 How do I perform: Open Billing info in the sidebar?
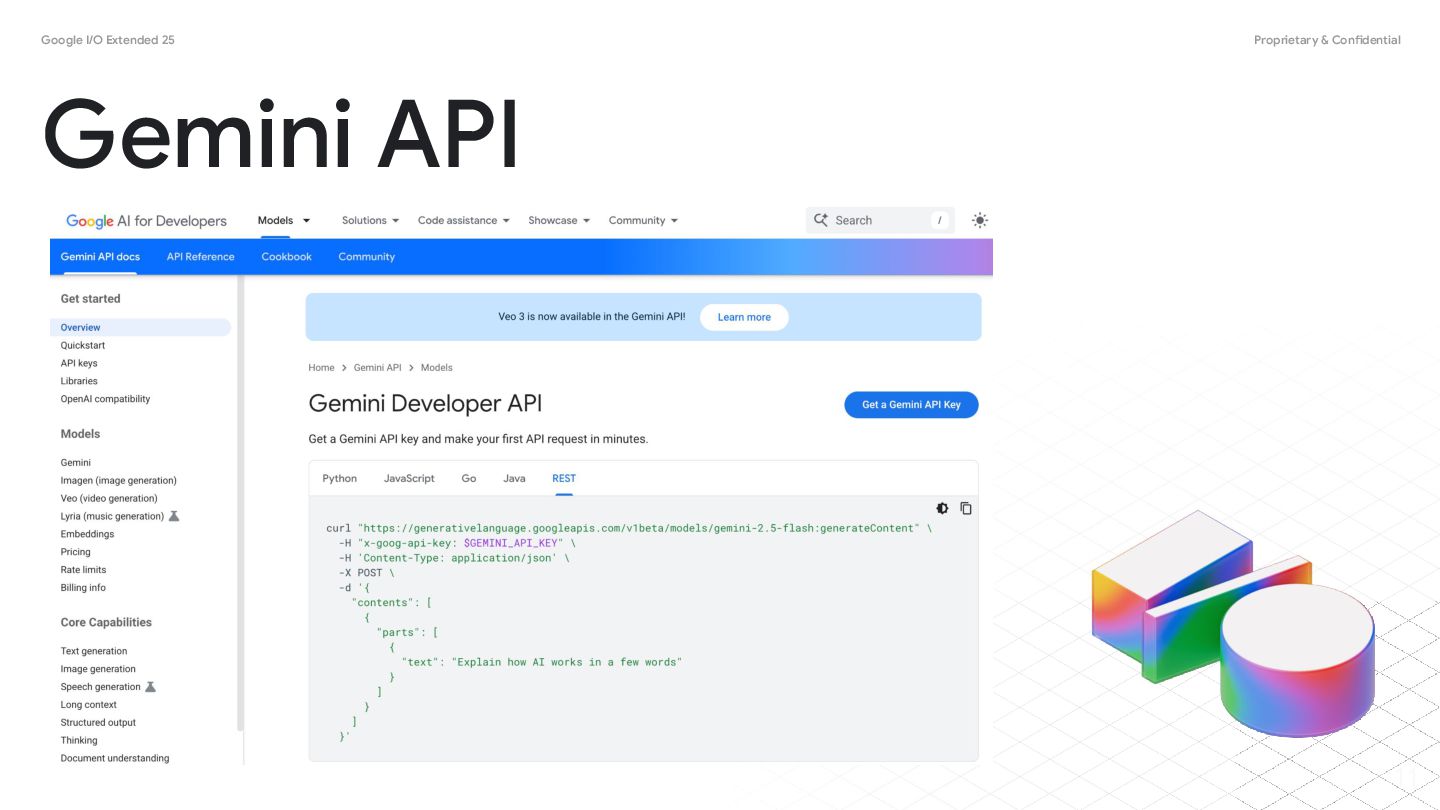(x=83, y=588)
